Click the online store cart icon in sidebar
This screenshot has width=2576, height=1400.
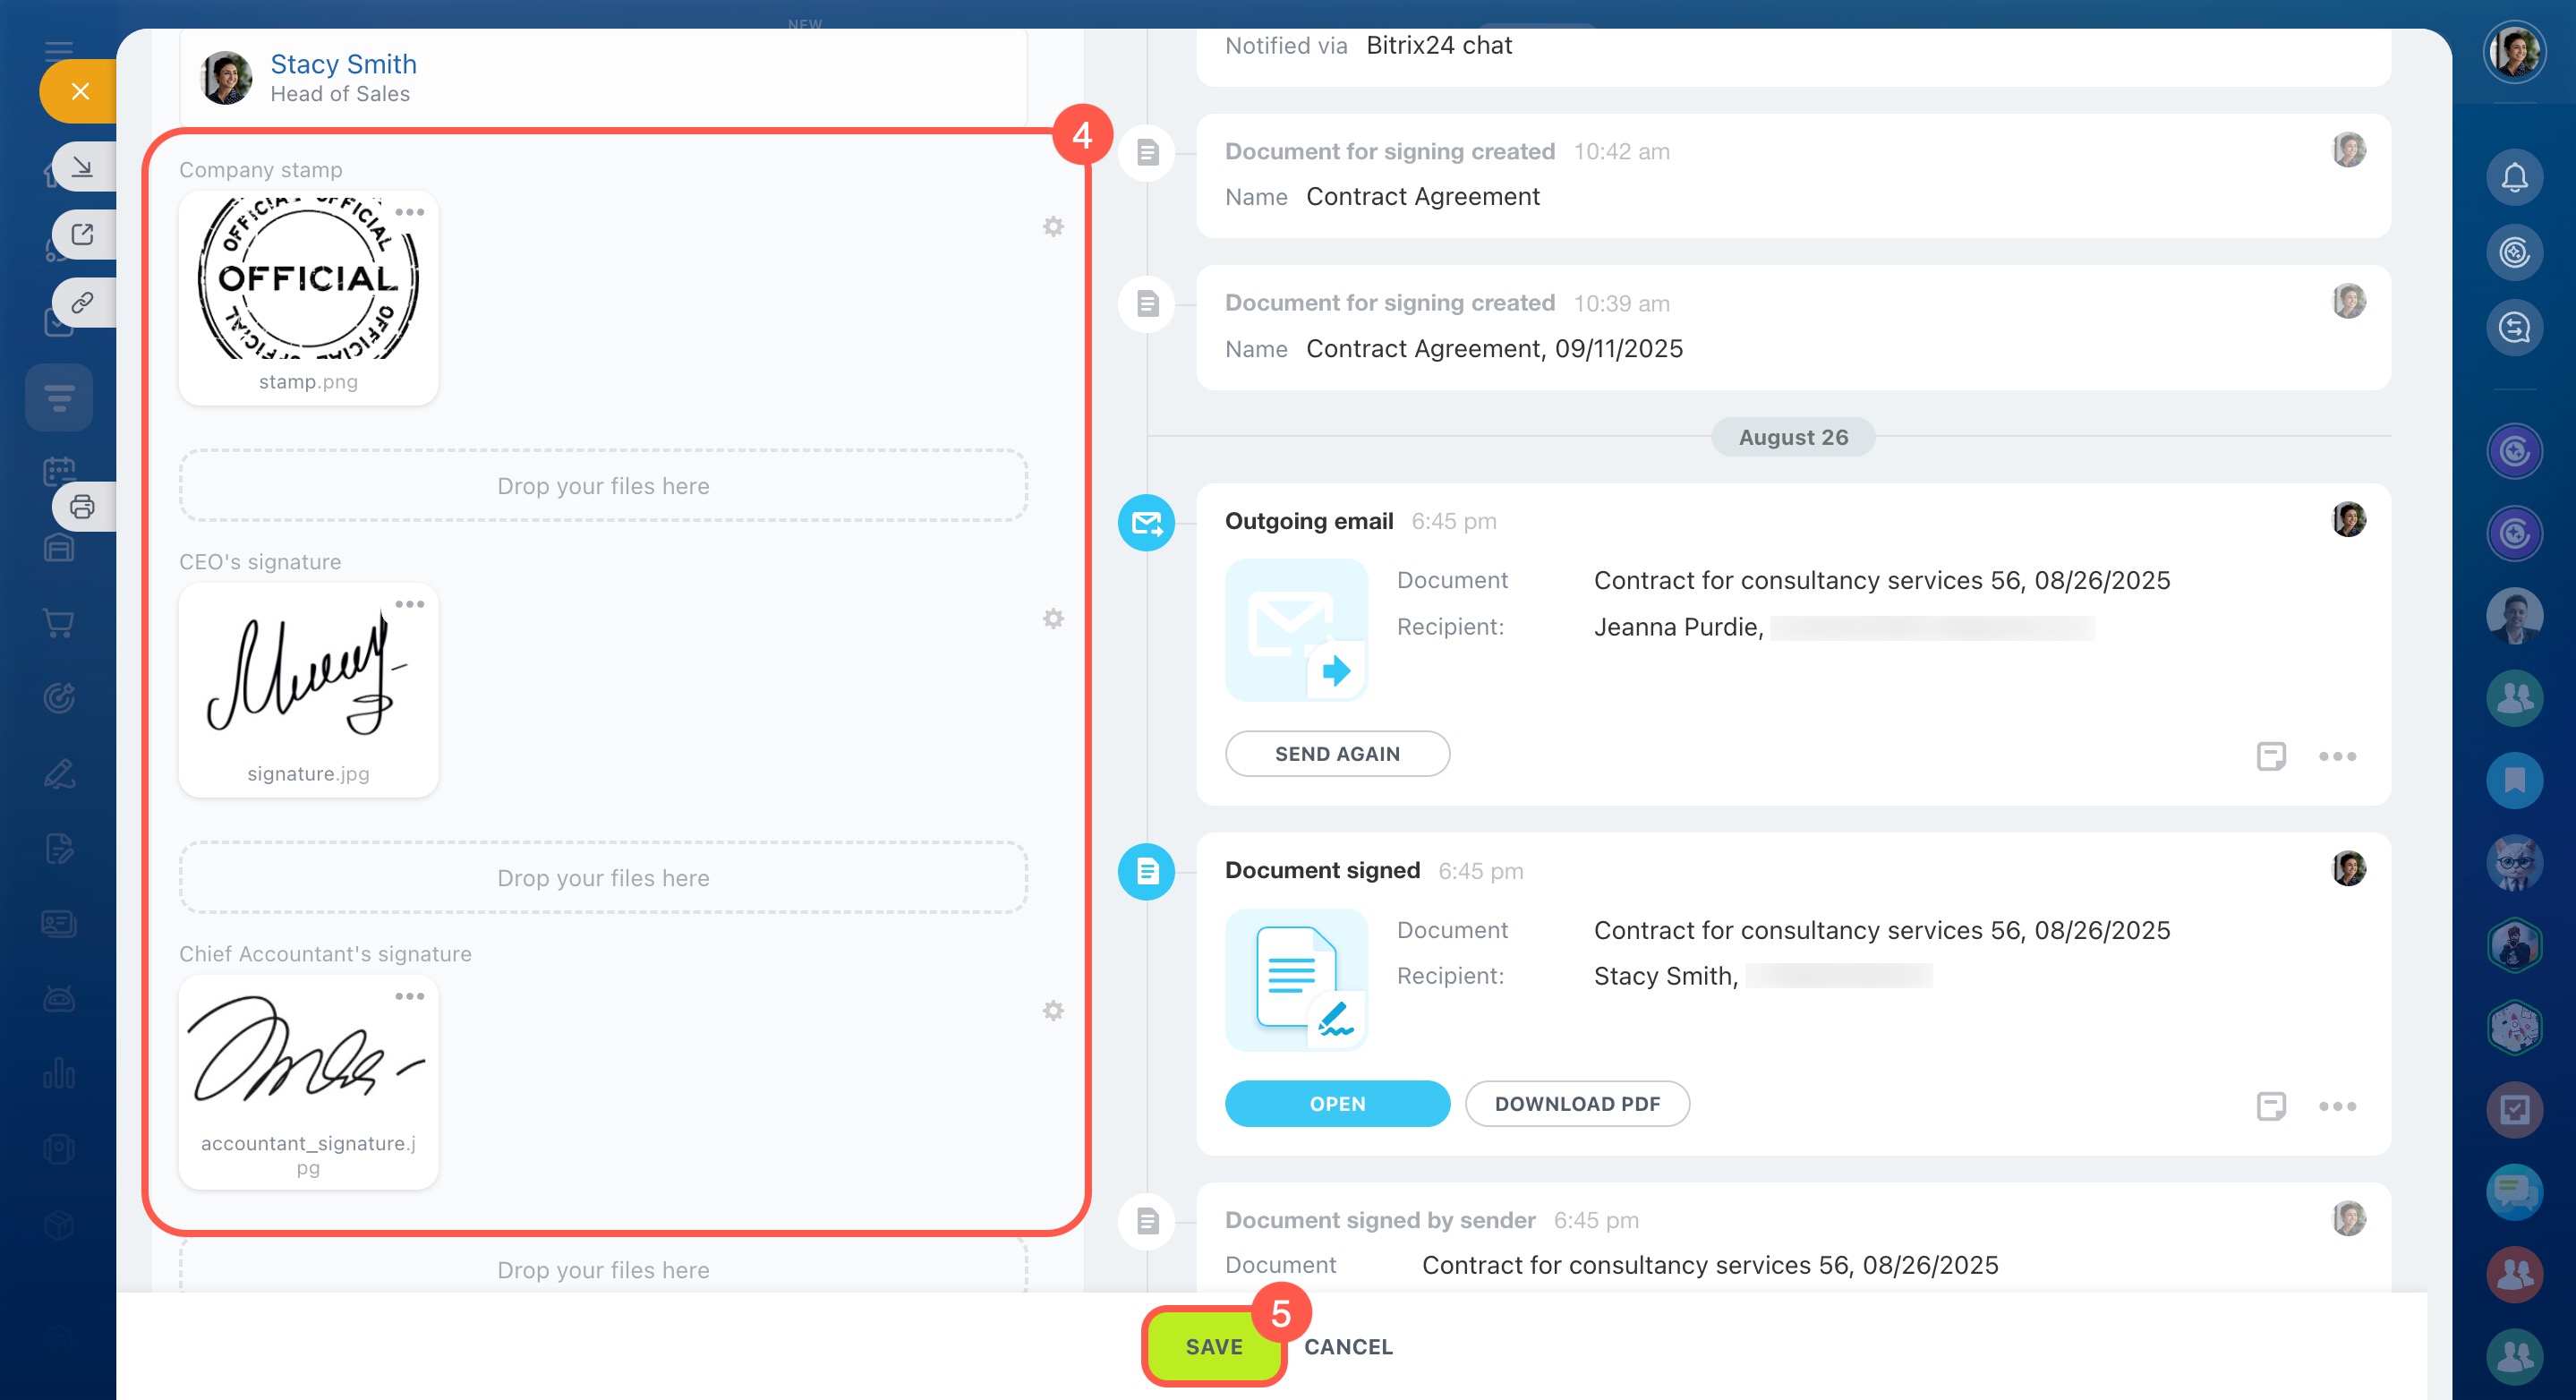[x=59, y=623]
